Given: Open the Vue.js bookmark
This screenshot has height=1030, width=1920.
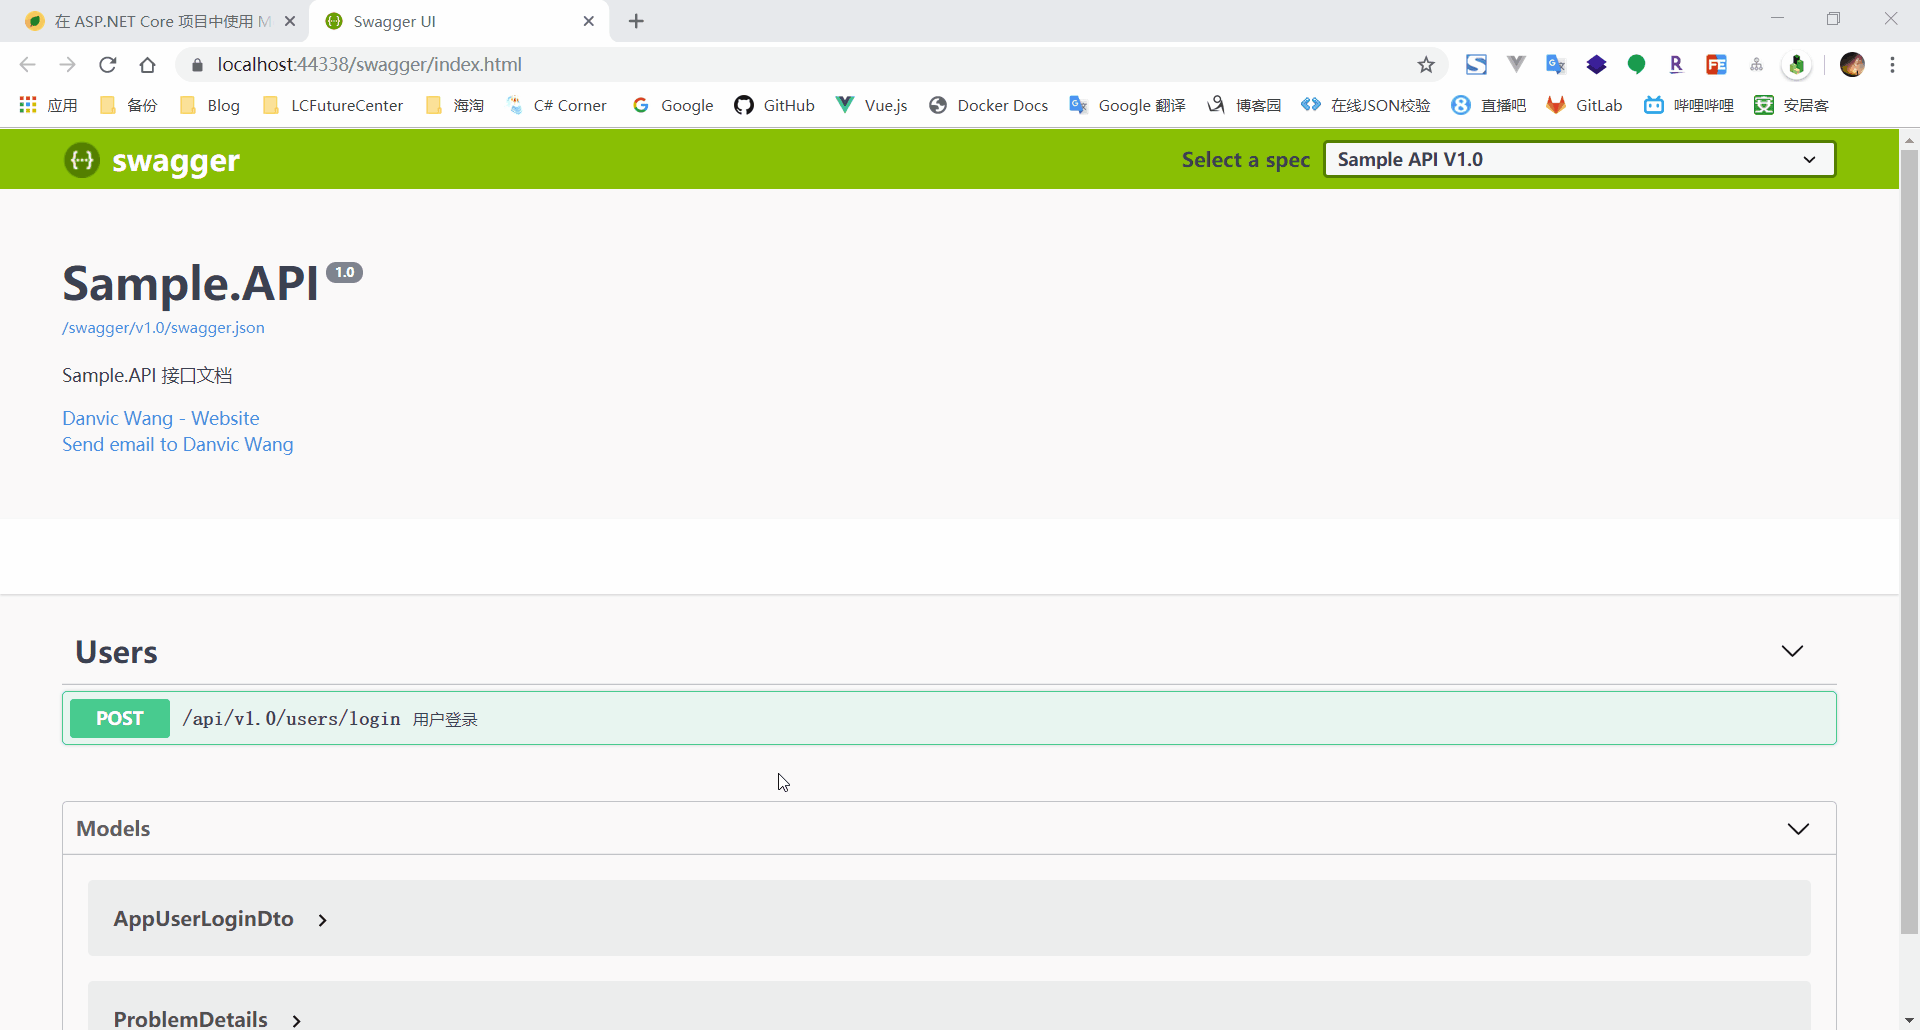Looking at the screenshot, I should (872, 105).
